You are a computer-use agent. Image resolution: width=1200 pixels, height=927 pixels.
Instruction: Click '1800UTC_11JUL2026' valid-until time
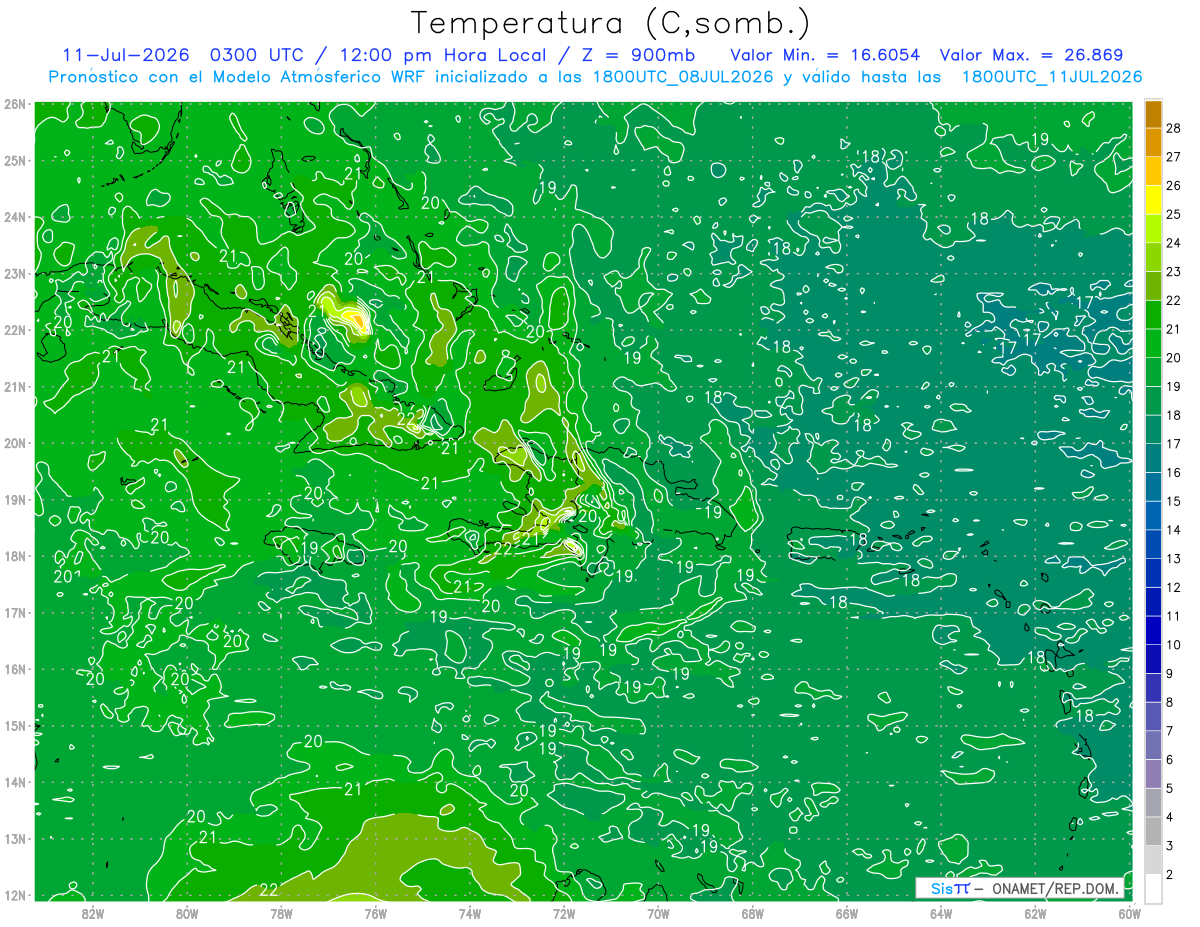(x=1052, y=77)
